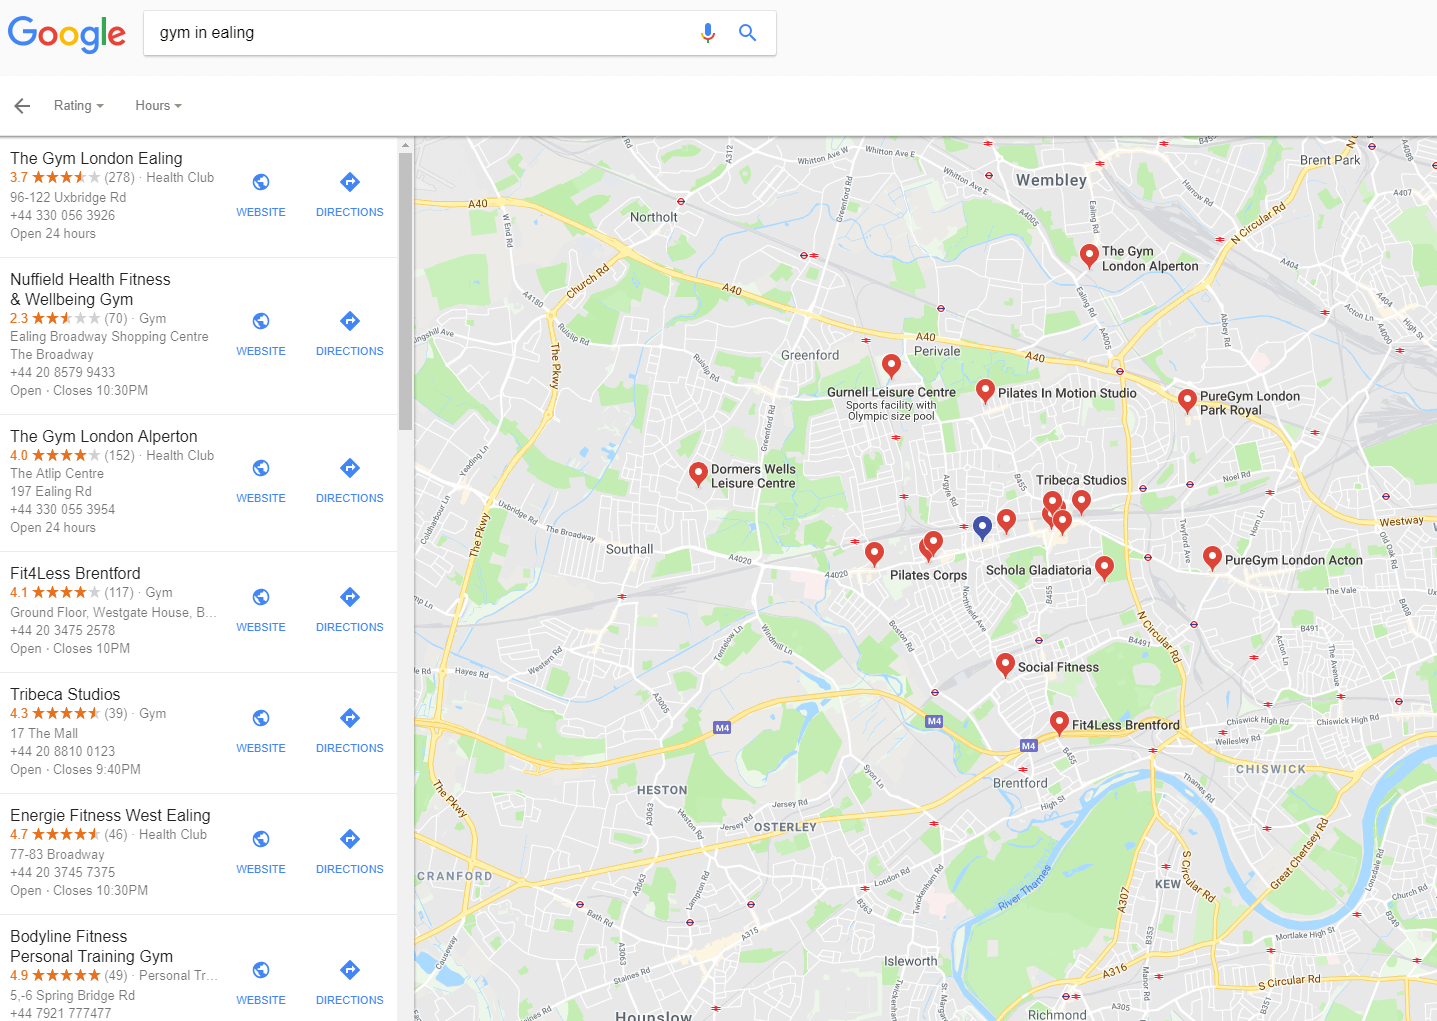Open the website for Energie Fitness West Ealing
The width and height of the screenshot is (1437, 1021).
[260, 839]
